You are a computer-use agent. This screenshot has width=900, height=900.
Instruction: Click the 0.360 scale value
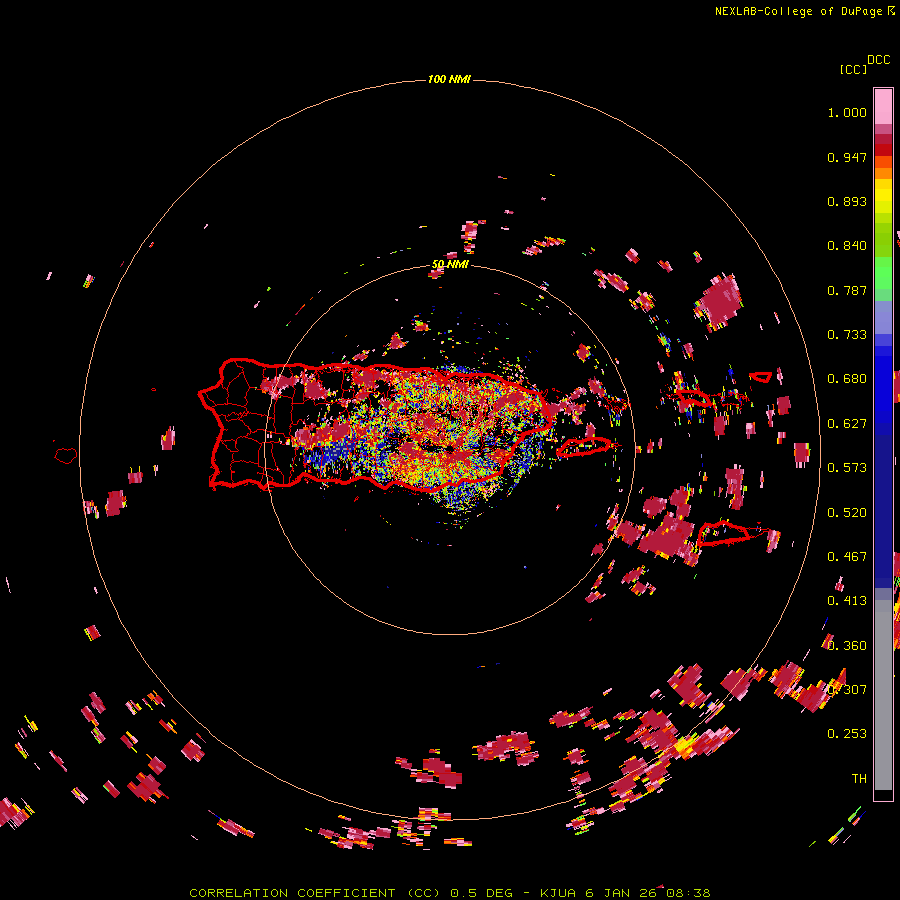point(847,646)
